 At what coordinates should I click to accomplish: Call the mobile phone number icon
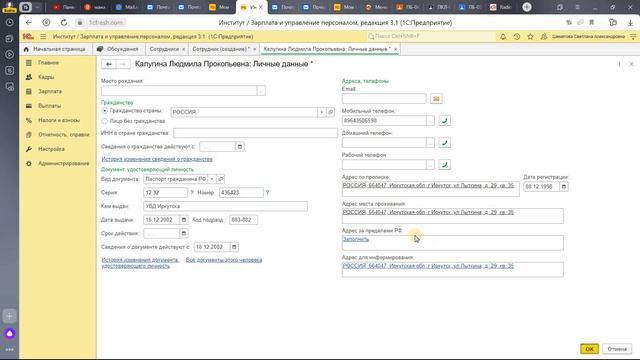coord(444,121)
